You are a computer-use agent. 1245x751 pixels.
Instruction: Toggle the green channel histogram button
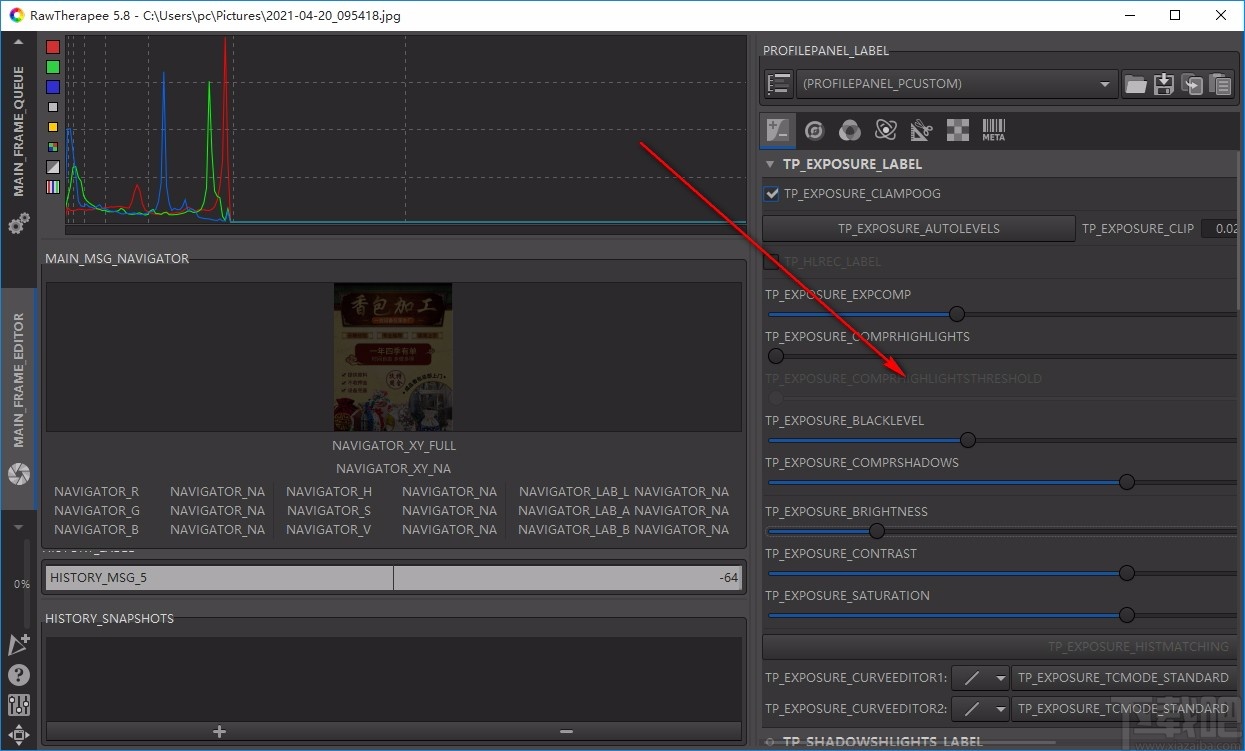click(x=53, y=67)
